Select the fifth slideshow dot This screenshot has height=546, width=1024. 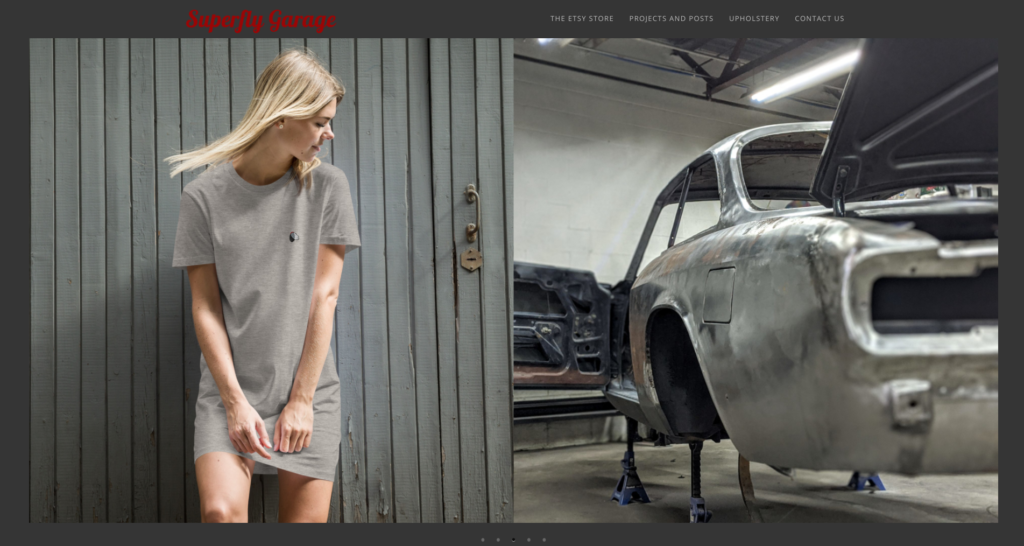544,539
